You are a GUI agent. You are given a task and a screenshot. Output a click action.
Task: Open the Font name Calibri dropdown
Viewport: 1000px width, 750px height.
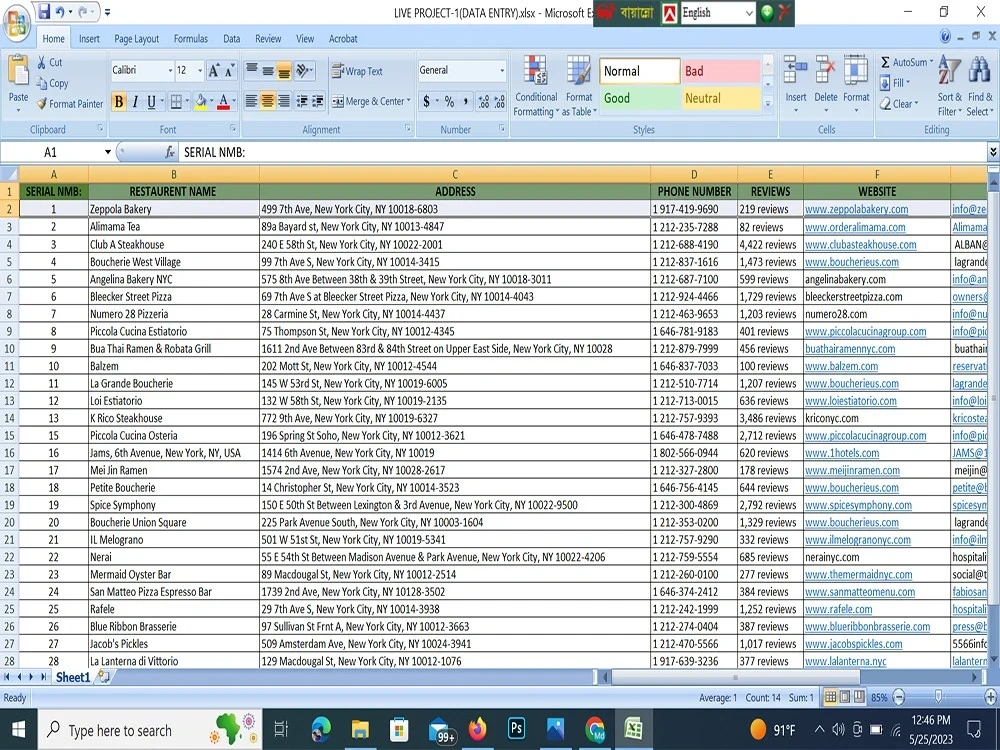(x=170, y=70)
